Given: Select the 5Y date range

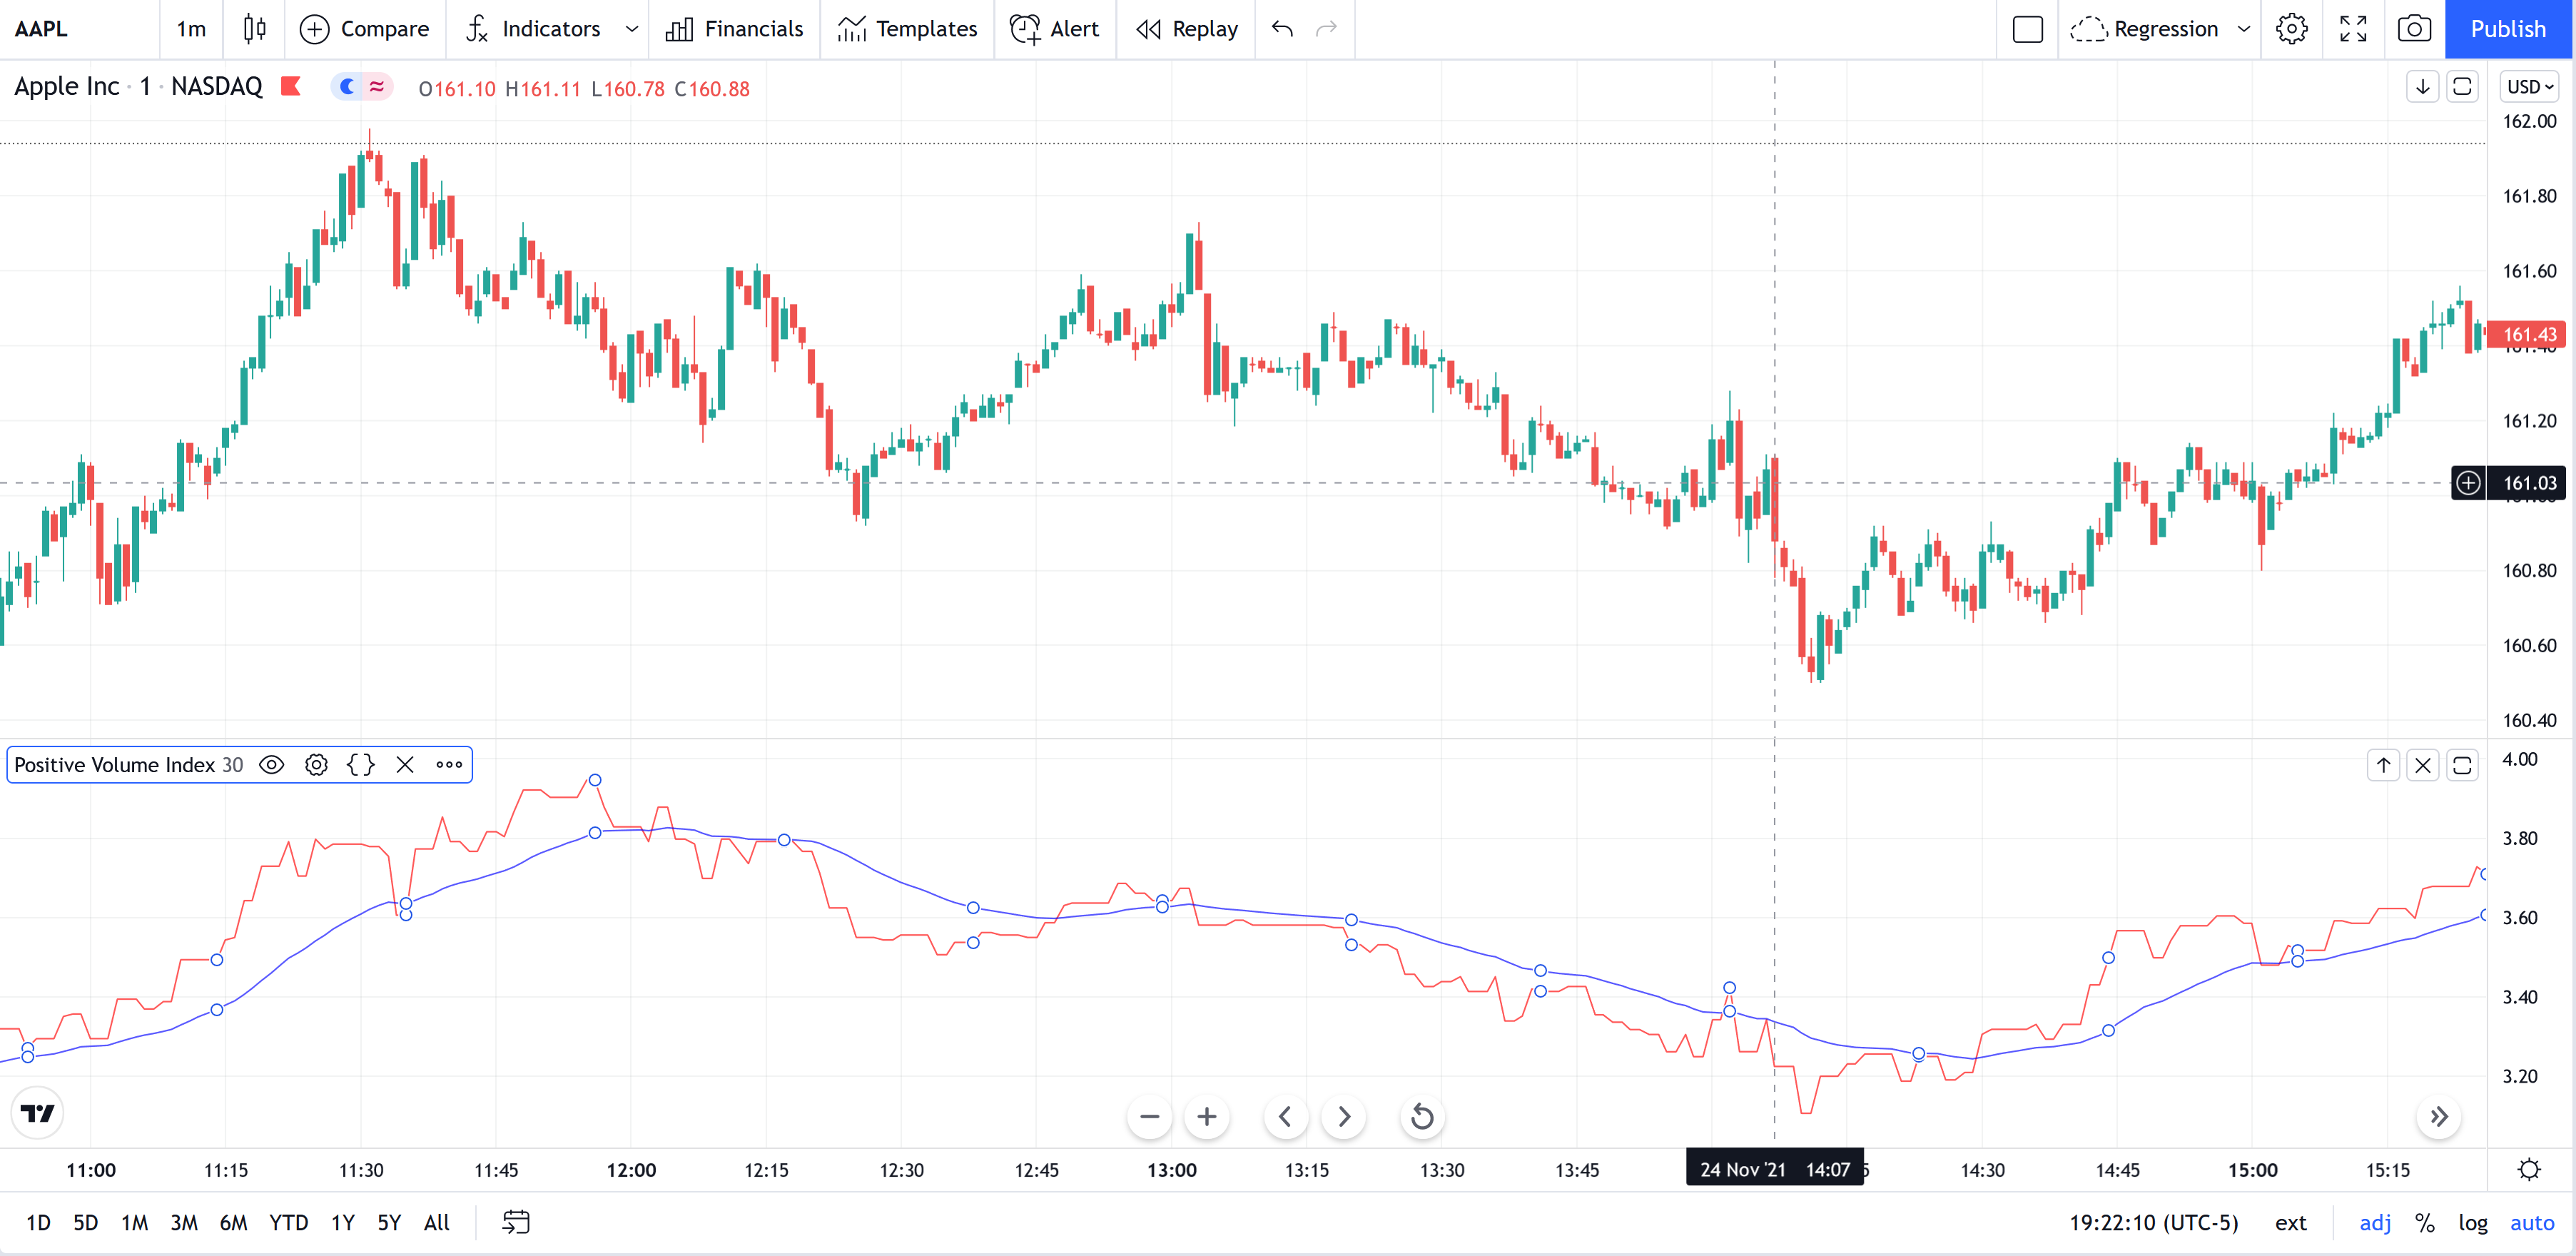Looking at the screenshot, I should [389, 1222].
